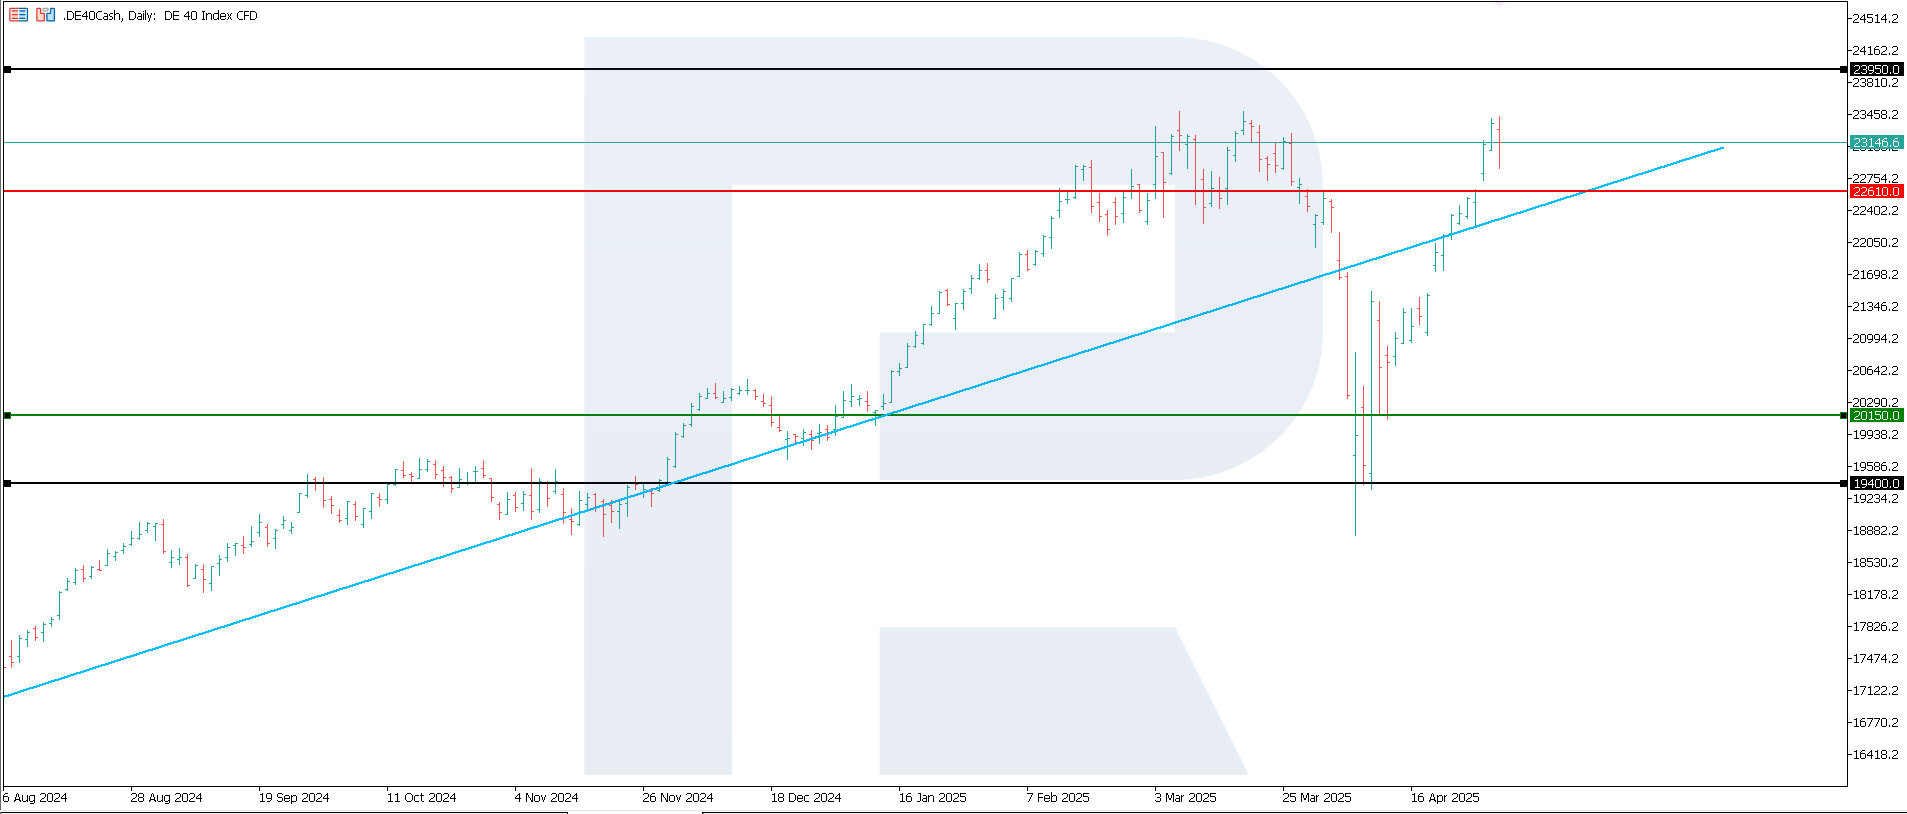Click the 18530.2 price scale value

pyautogui.click(x=1875, y=563)
